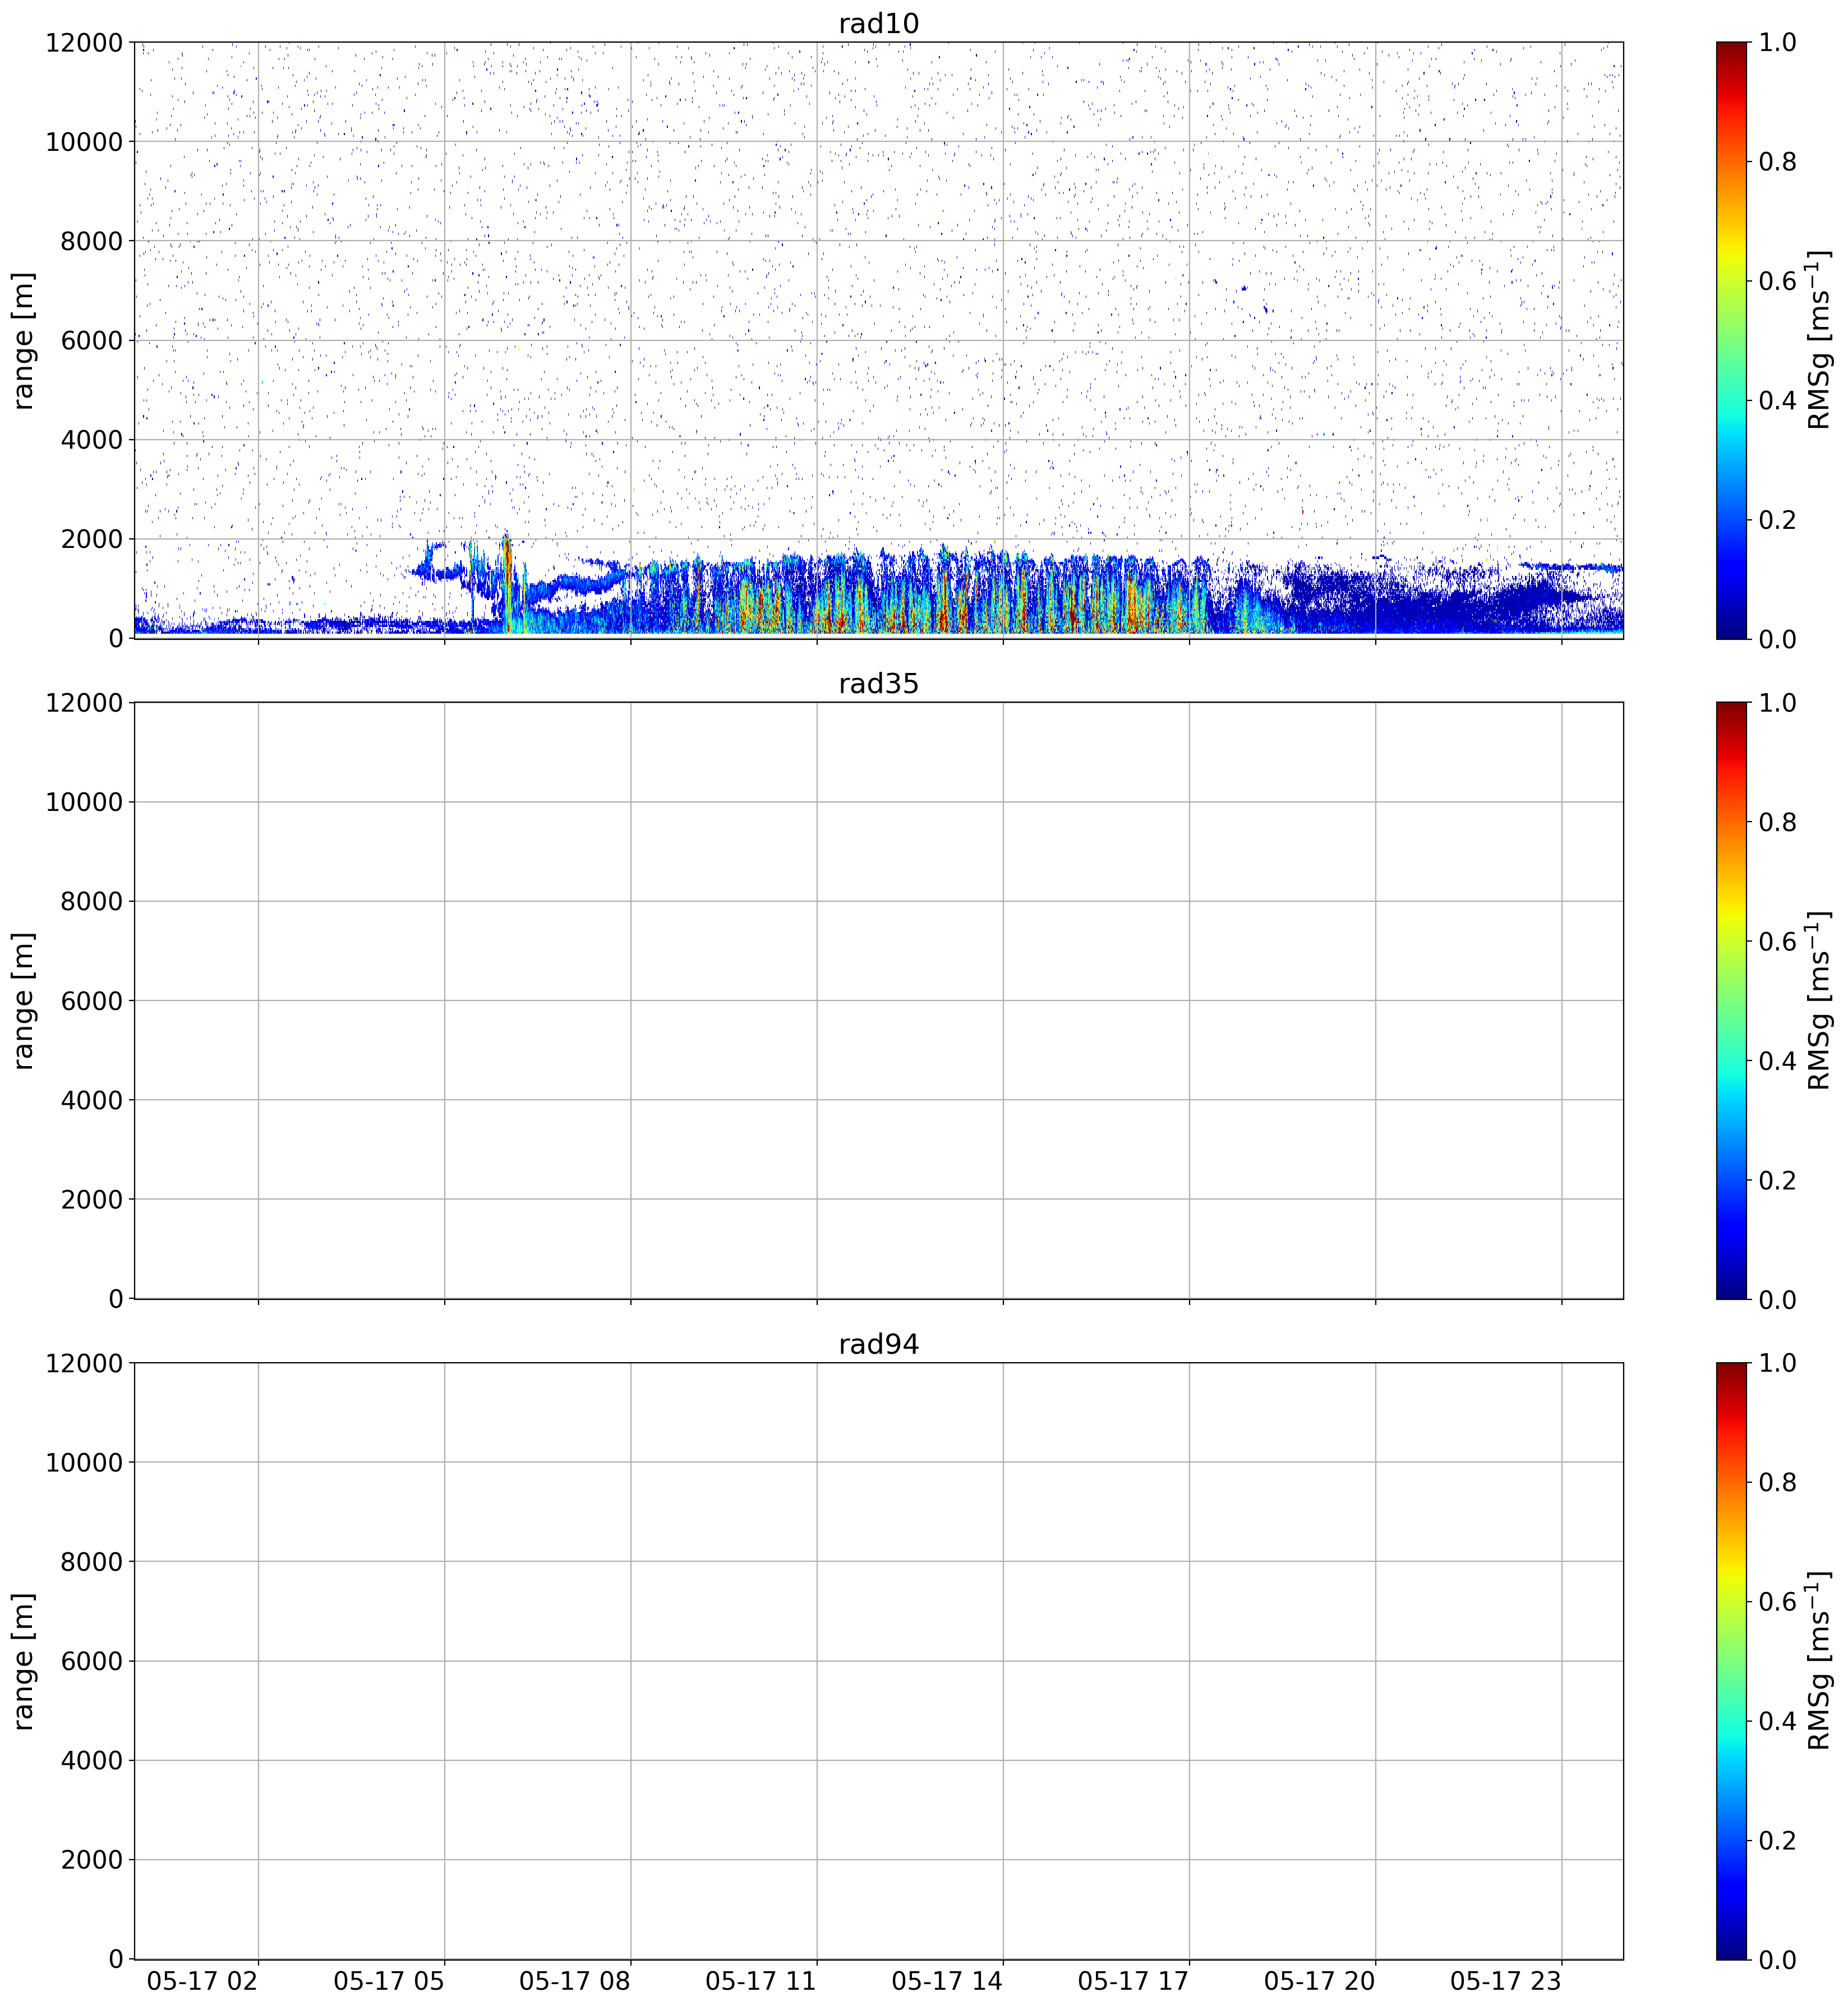Click the 4000 tick on rad94 y-axis
Image resolution: width=1848 pixels, height=2006 pixels.
pos(92,1761)
